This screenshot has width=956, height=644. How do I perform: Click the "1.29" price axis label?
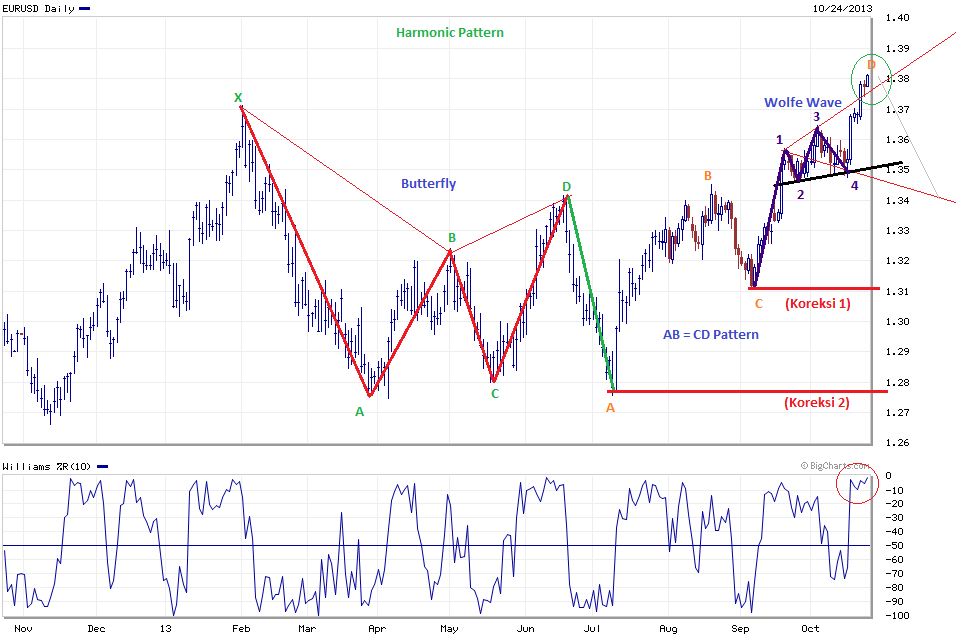(897, 351)
